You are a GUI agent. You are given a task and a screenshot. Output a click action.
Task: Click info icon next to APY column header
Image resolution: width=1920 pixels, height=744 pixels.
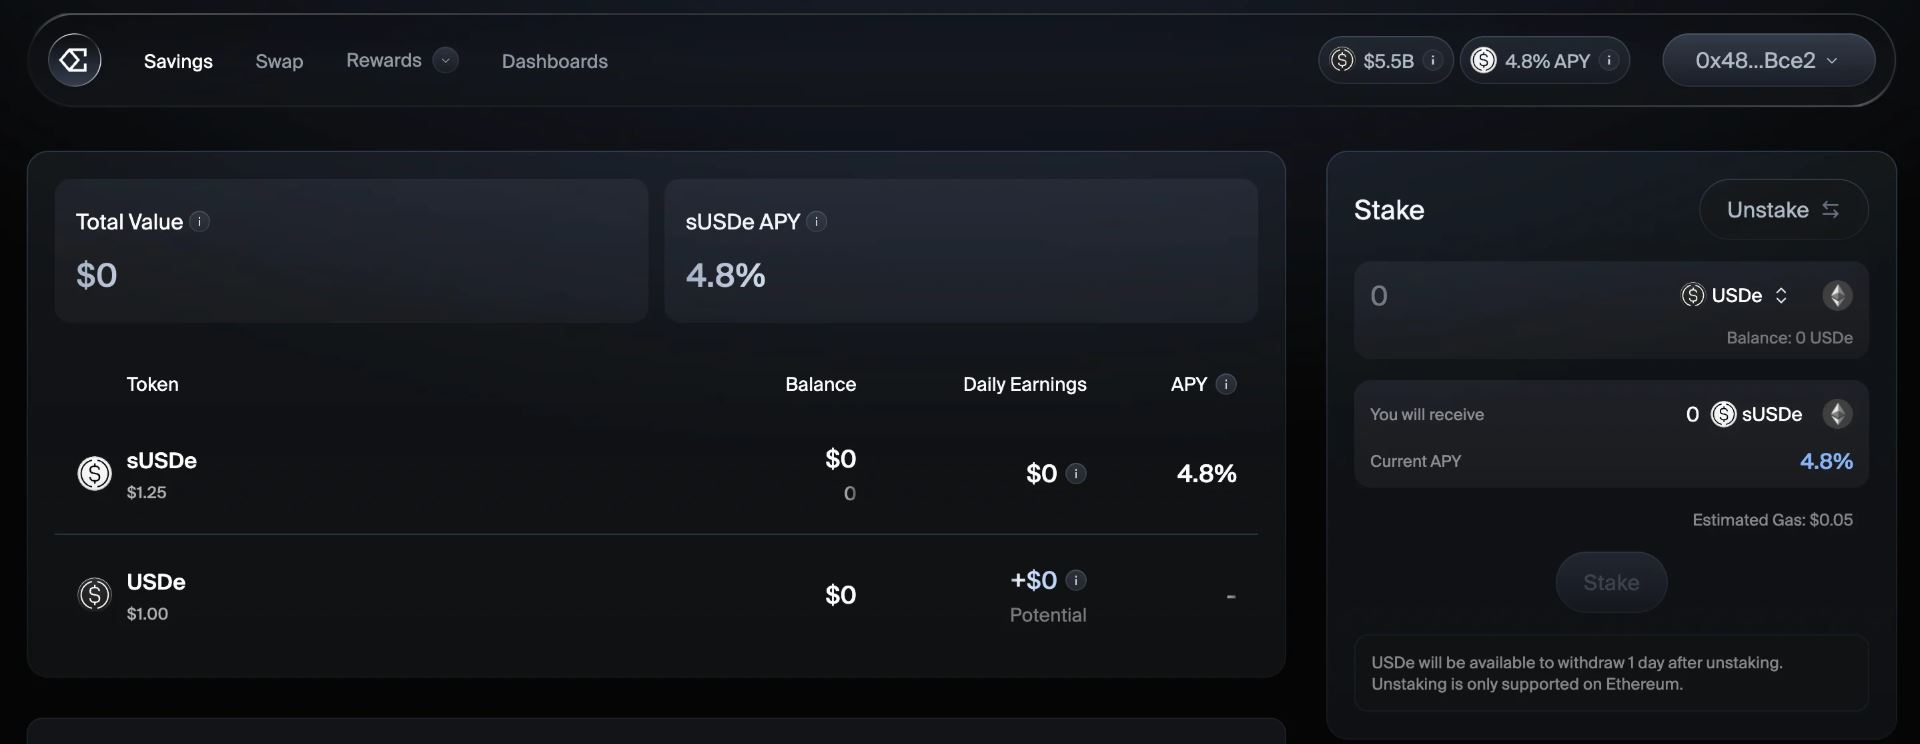pyautogui.click(x=1226, y=384)
